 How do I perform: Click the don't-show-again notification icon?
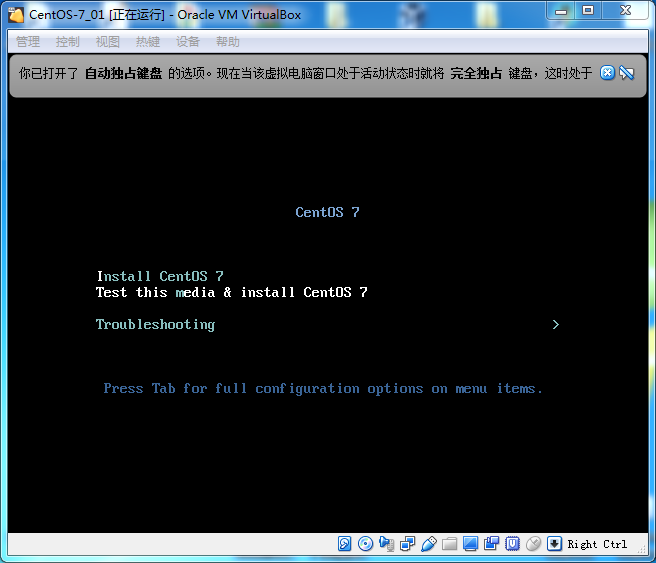627,73
